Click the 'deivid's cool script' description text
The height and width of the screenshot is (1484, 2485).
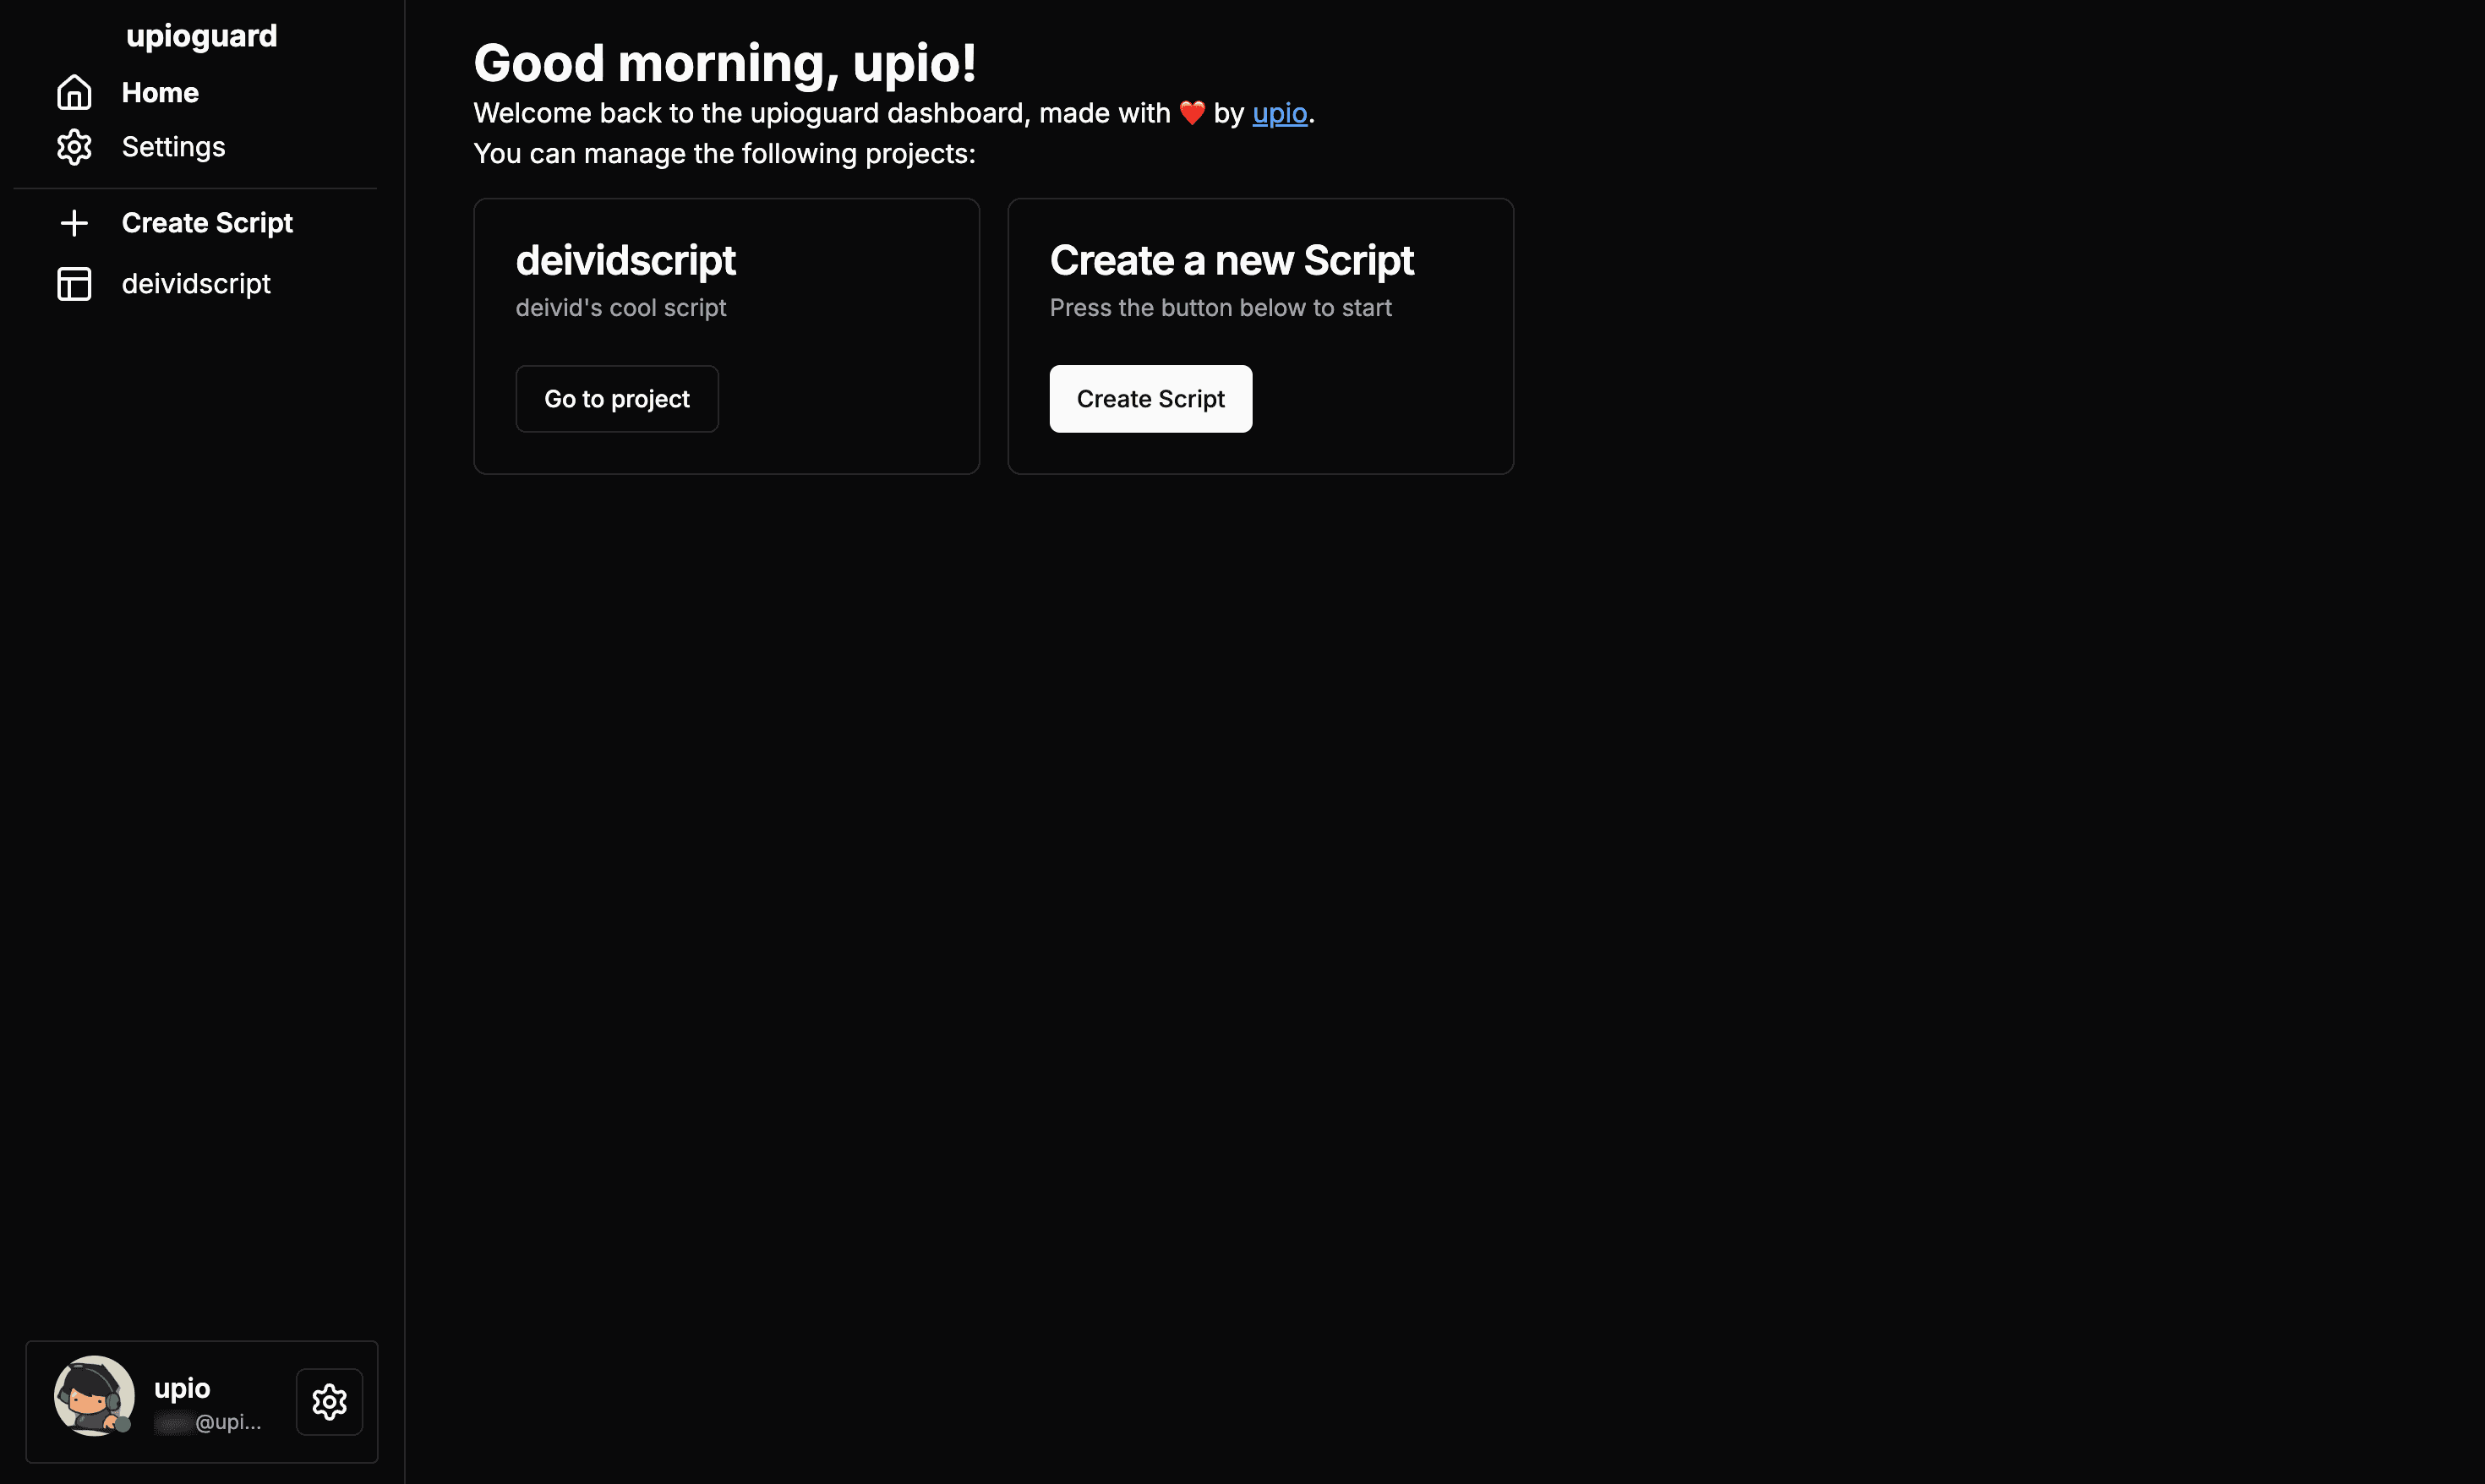(620, 308)
